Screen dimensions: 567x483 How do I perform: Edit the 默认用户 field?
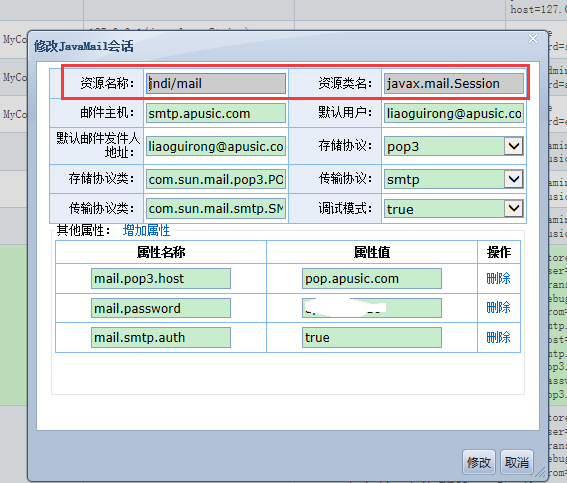[x=454, y=113]
